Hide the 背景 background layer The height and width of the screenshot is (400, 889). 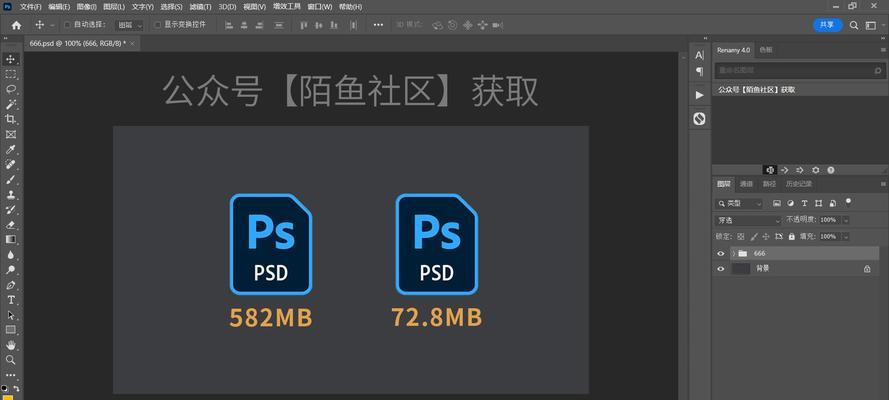tap(721, 269)
